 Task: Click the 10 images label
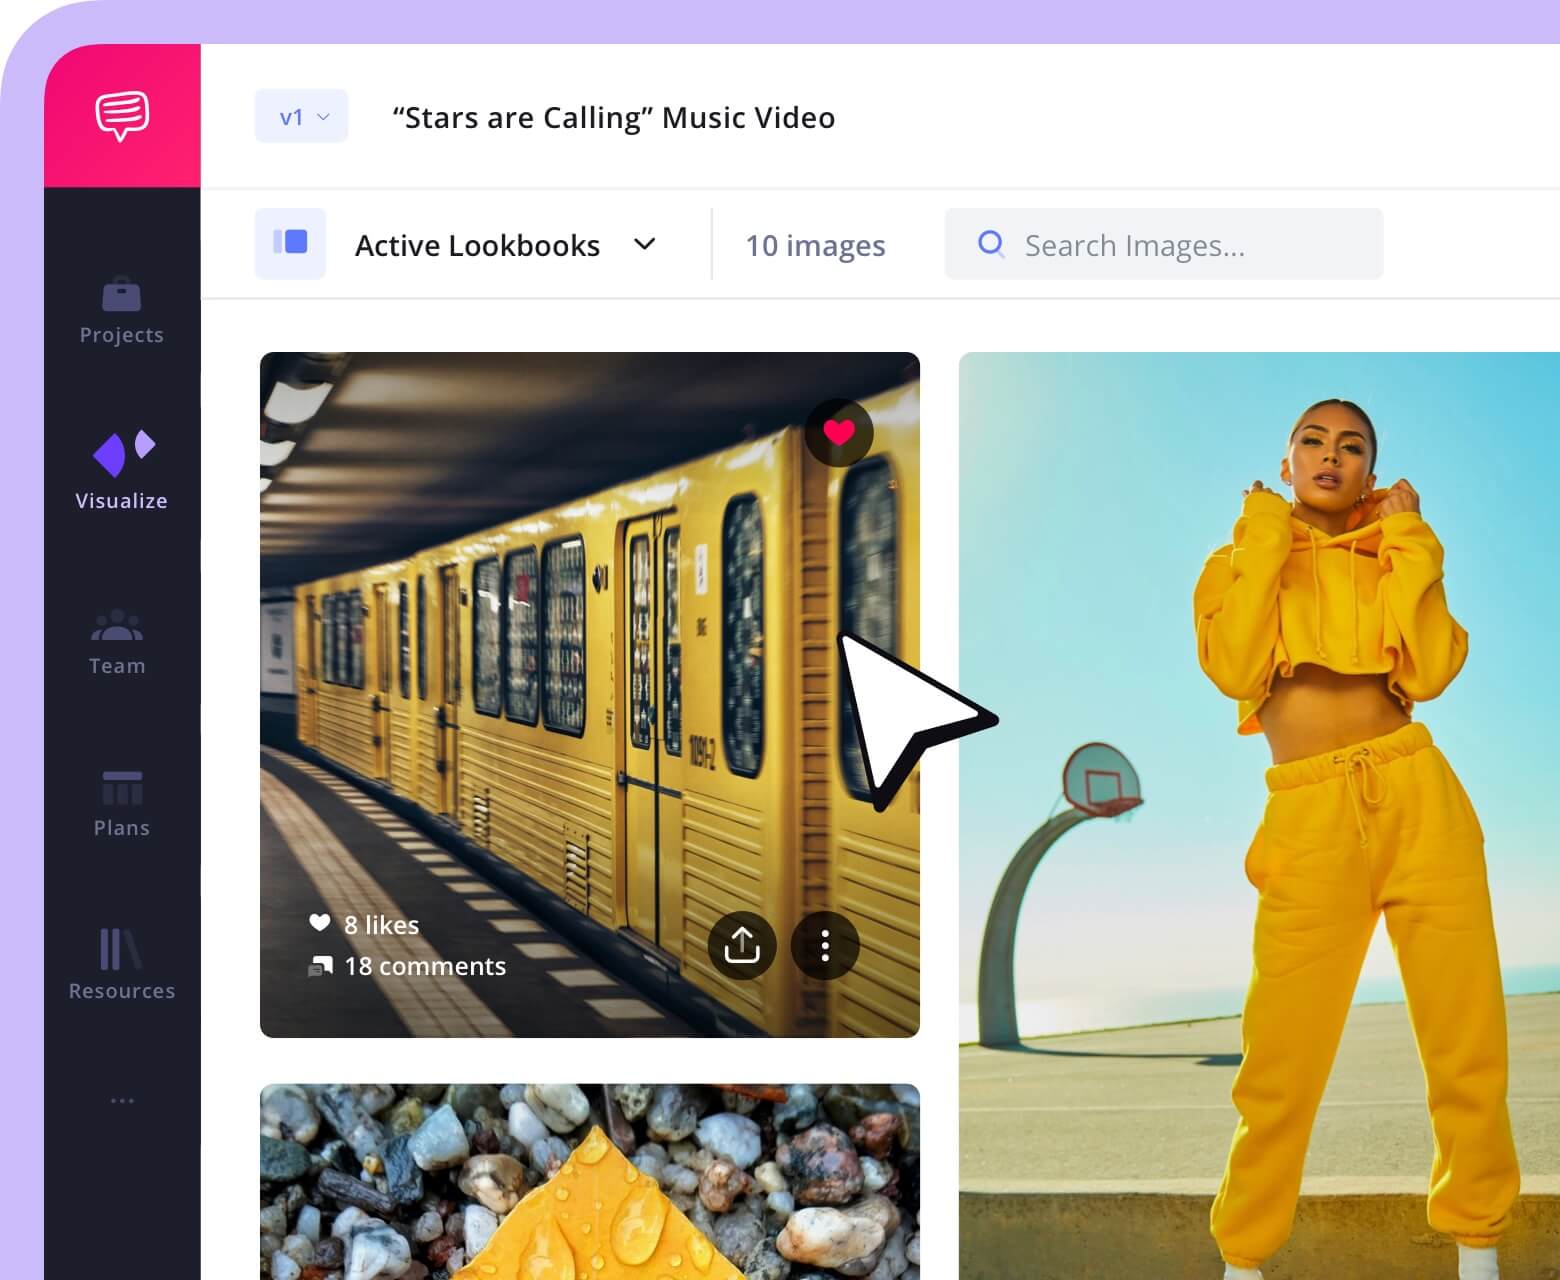pyautogui.click(x=815, y=245)
